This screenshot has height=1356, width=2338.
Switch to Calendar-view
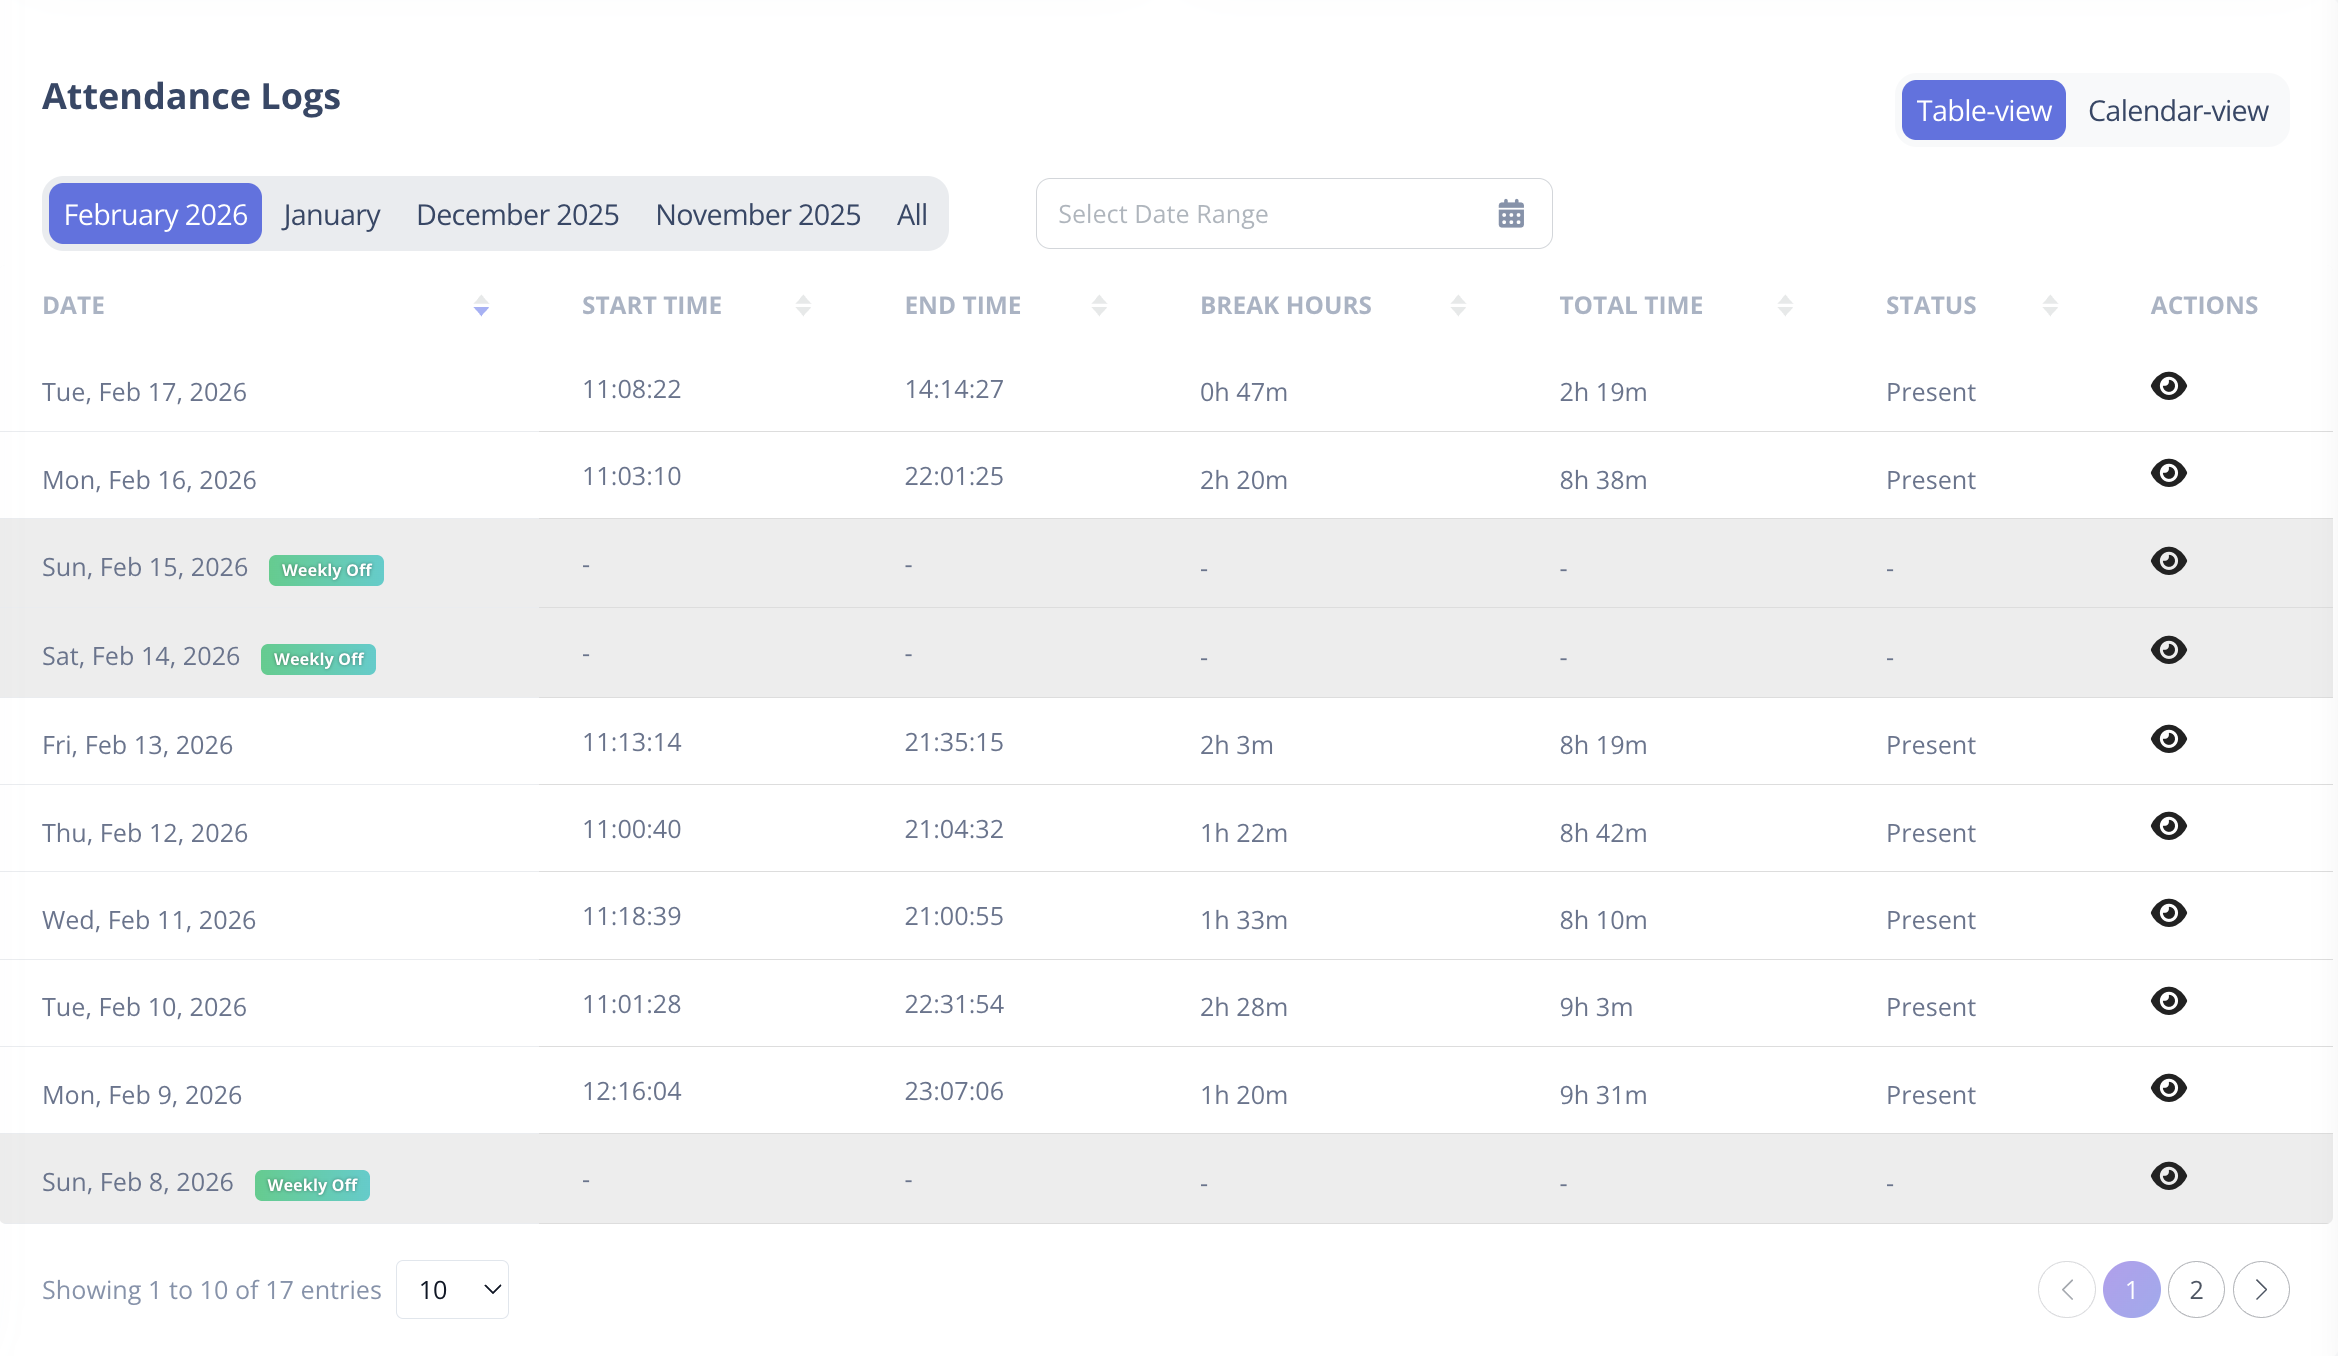click(x=2178, y=110)
